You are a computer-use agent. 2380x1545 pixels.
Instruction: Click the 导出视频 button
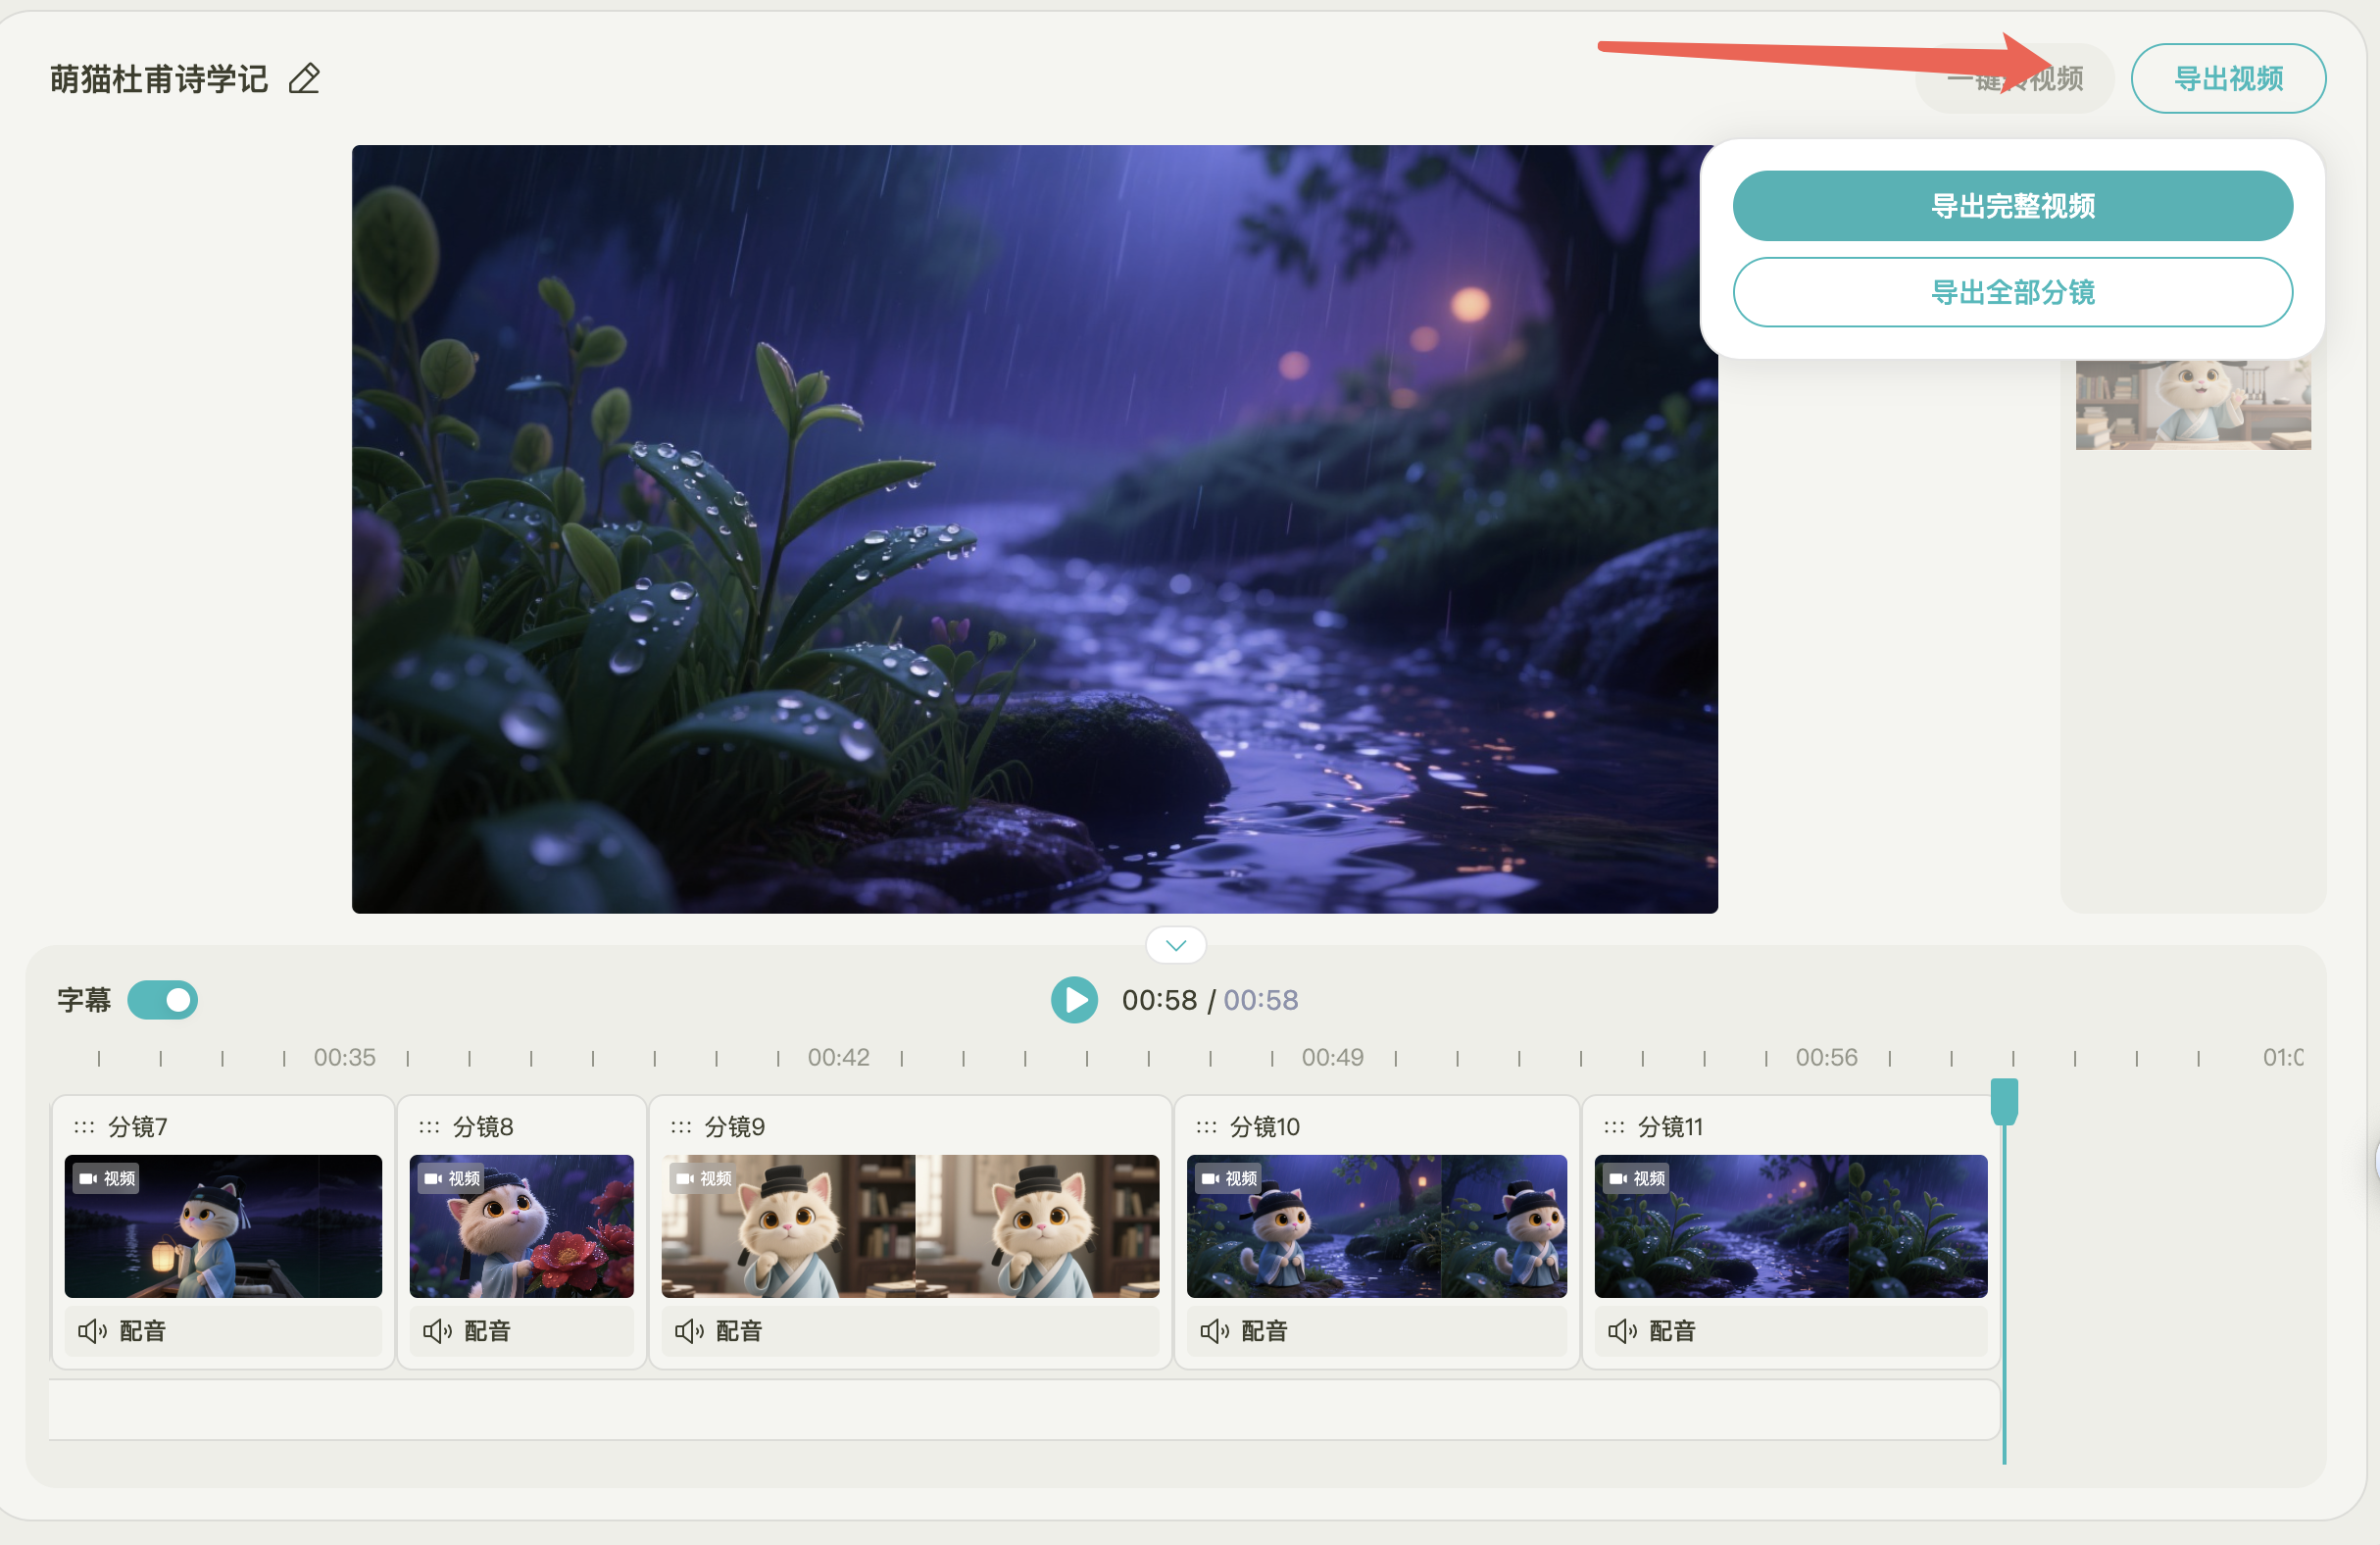[2227, 78]
